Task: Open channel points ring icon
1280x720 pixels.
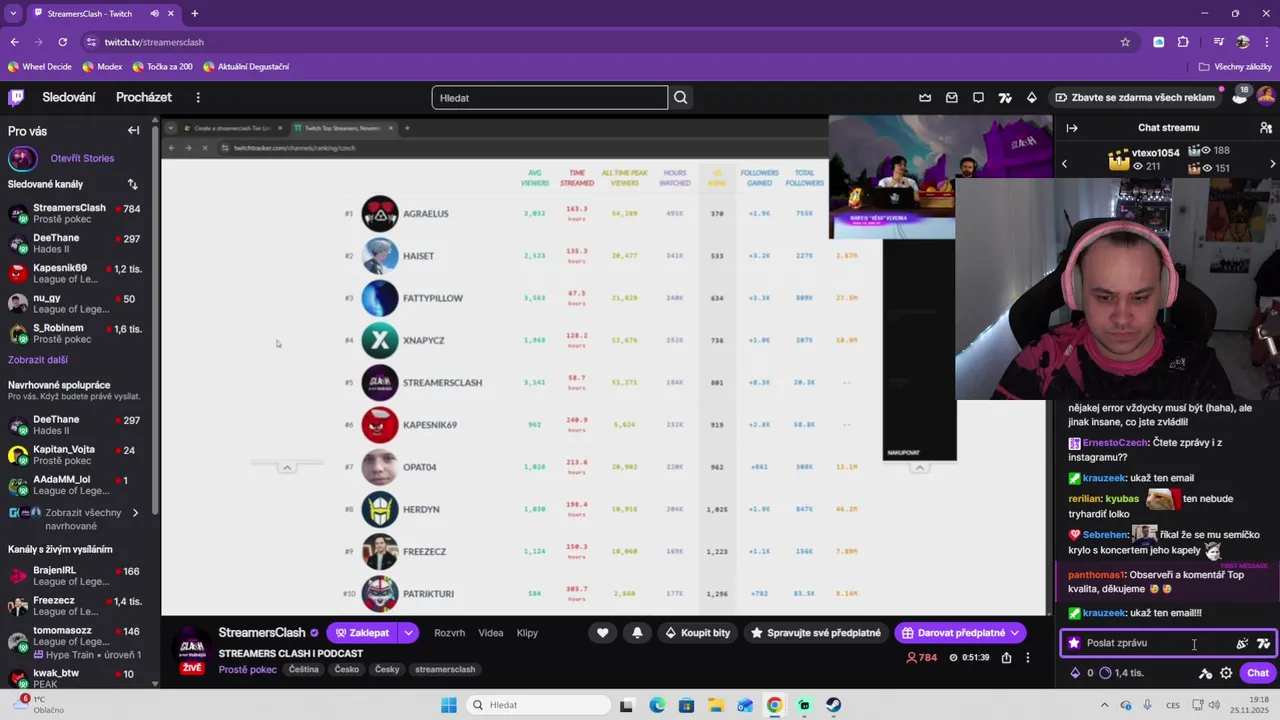Action: tap(1105, 673)
